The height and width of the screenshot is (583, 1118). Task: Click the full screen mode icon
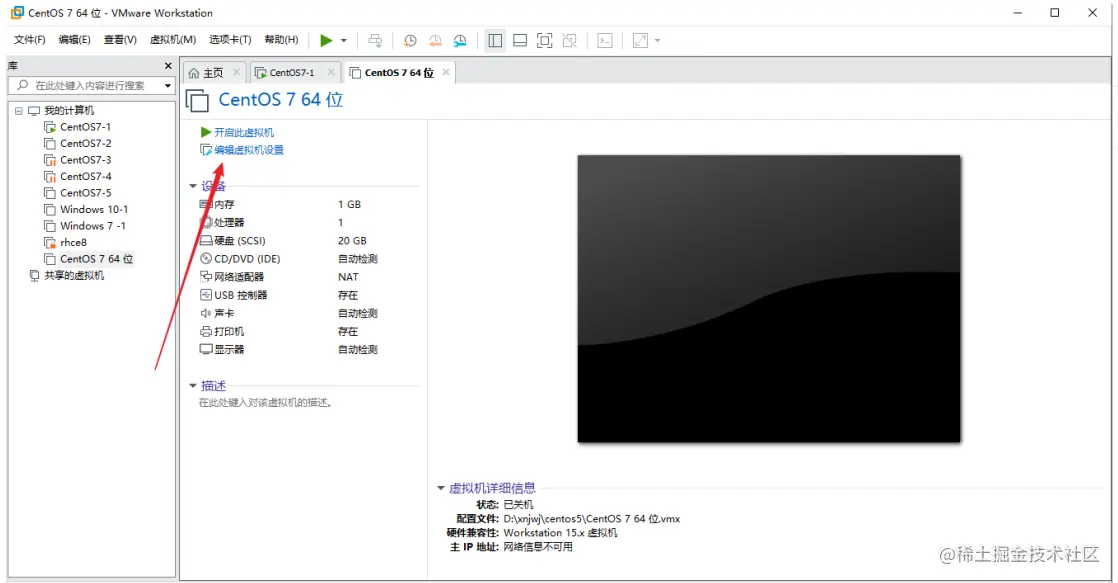point(545,41)
